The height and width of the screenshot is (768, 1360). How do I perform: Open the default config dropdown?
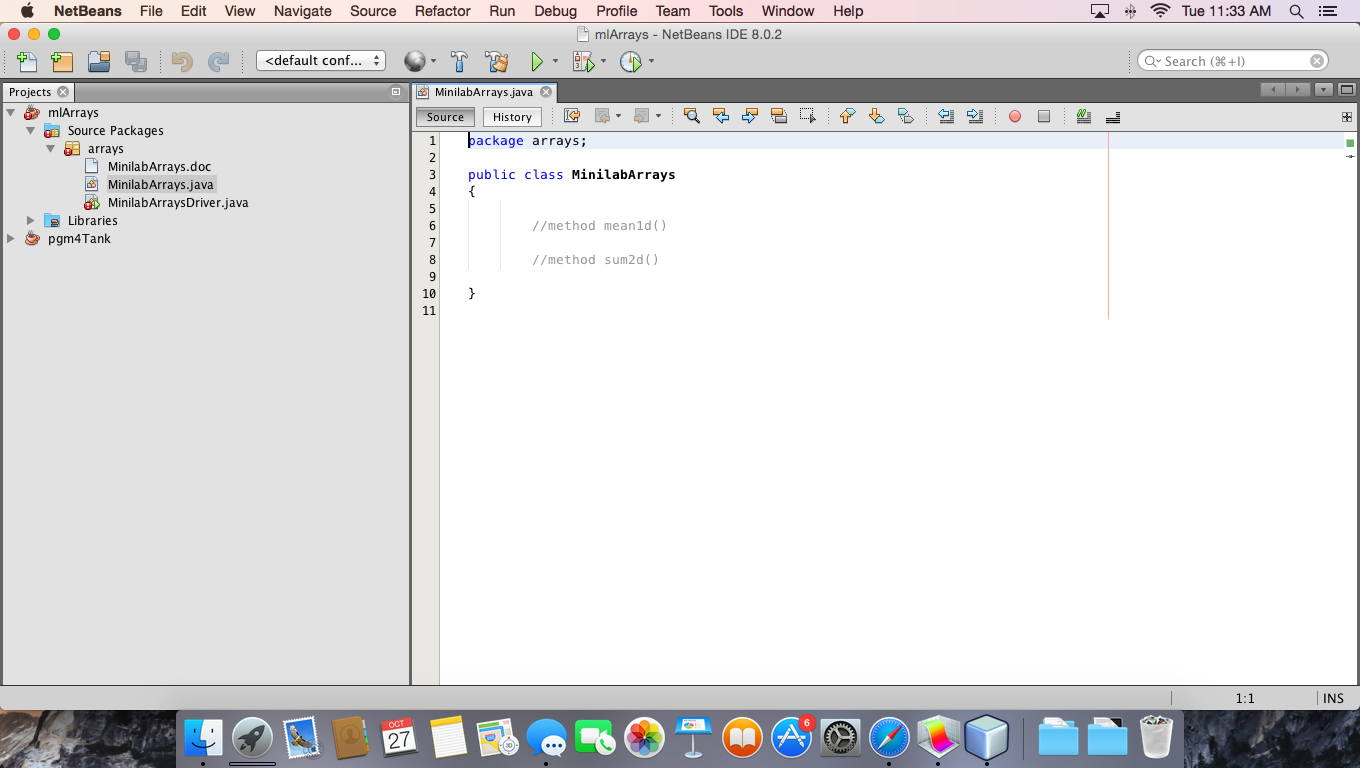point(321,61)
